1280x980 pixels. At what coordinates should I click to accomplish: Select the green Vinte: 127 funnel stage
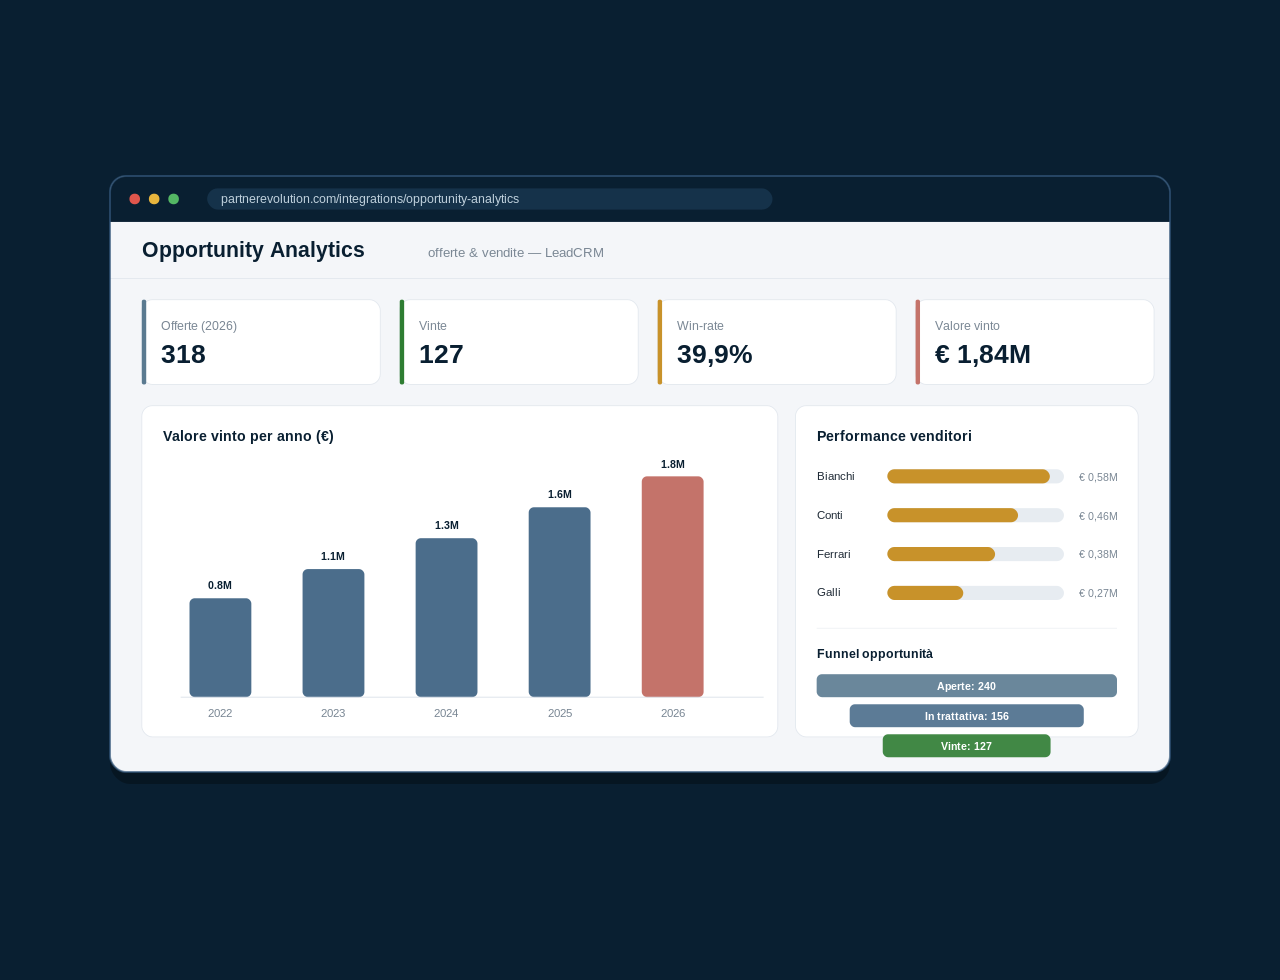(x=967, y=746)
